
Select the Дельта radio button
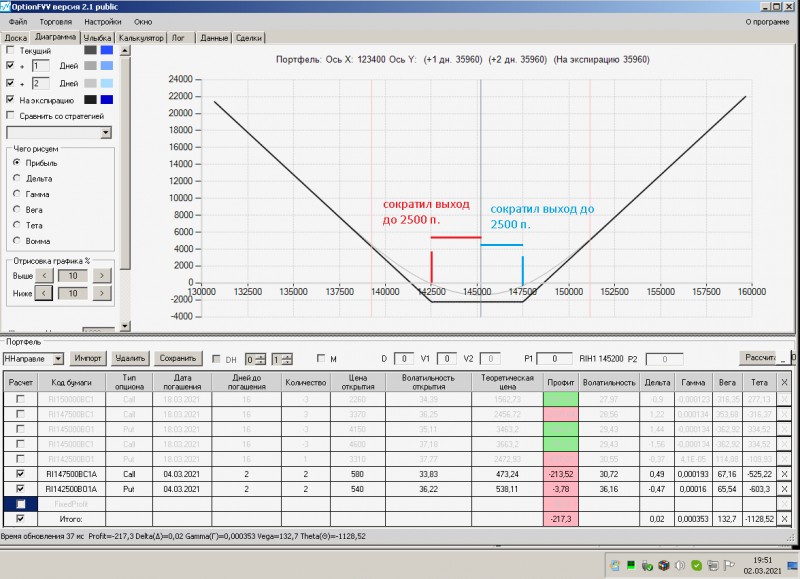coord(17,178)
